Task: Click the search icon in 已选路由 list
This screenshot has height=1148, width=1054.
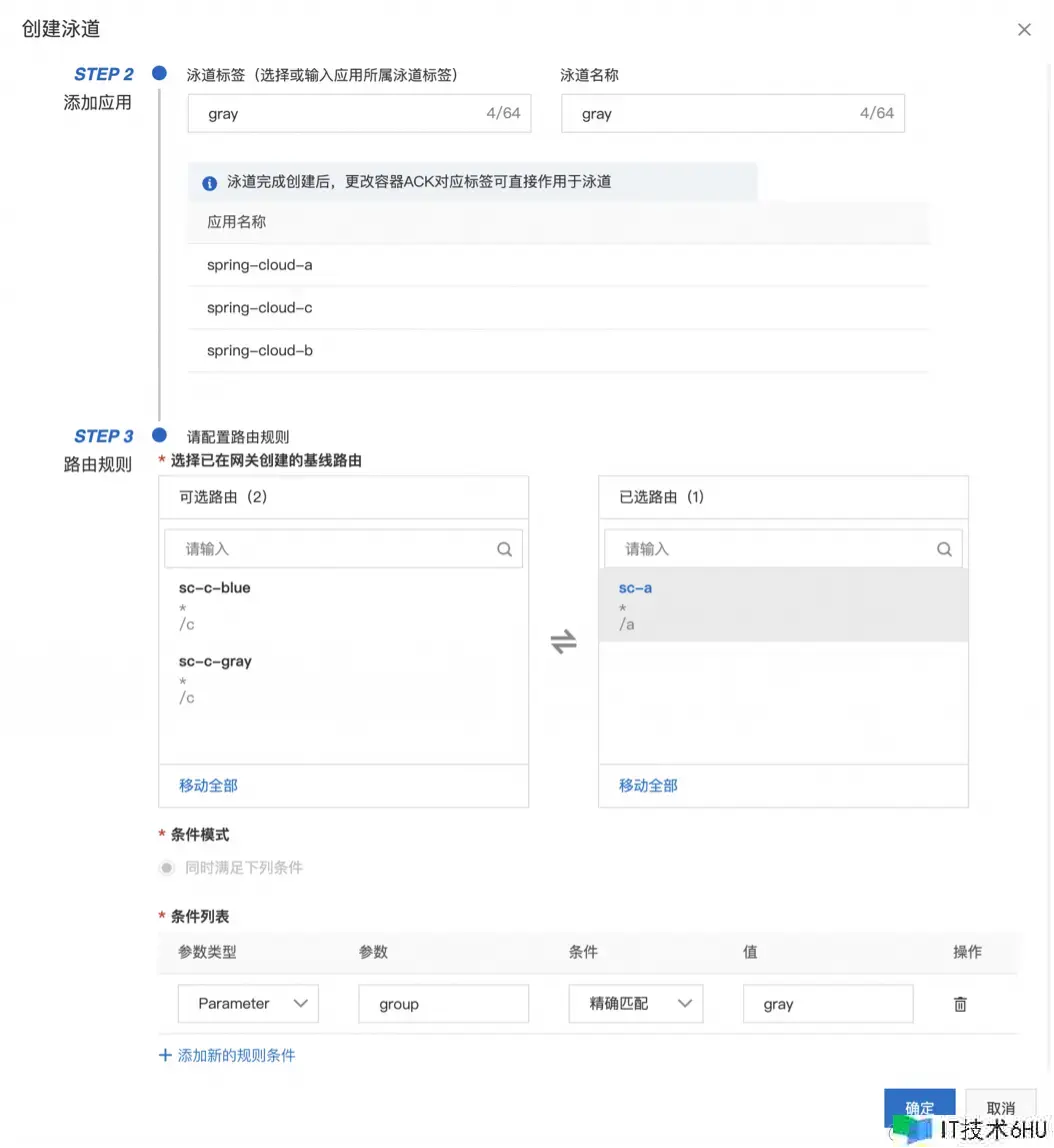Action: (x=943, y=549)
